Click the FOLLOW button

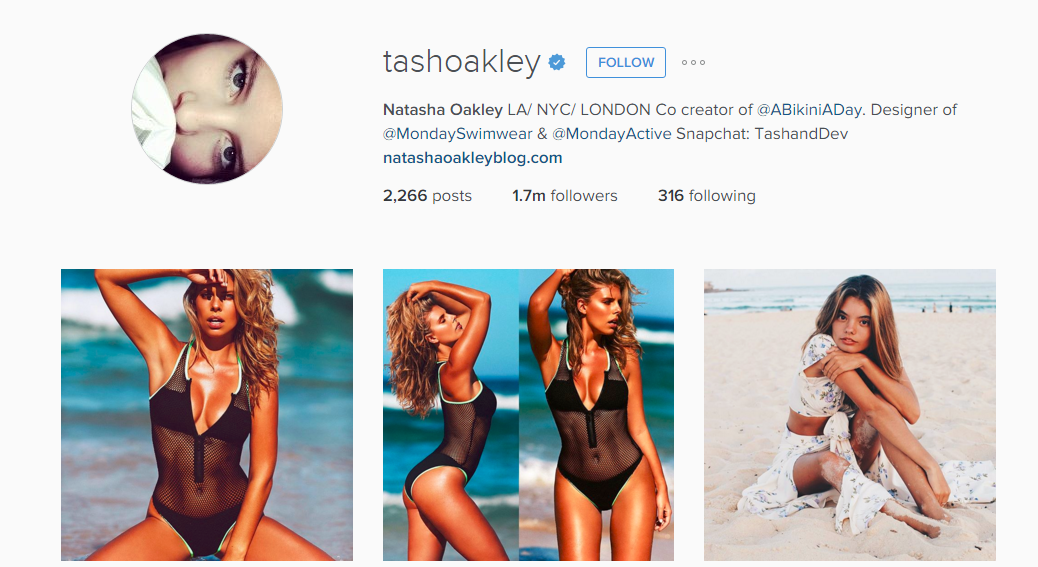pyautogui.click(x=626, y=62)
